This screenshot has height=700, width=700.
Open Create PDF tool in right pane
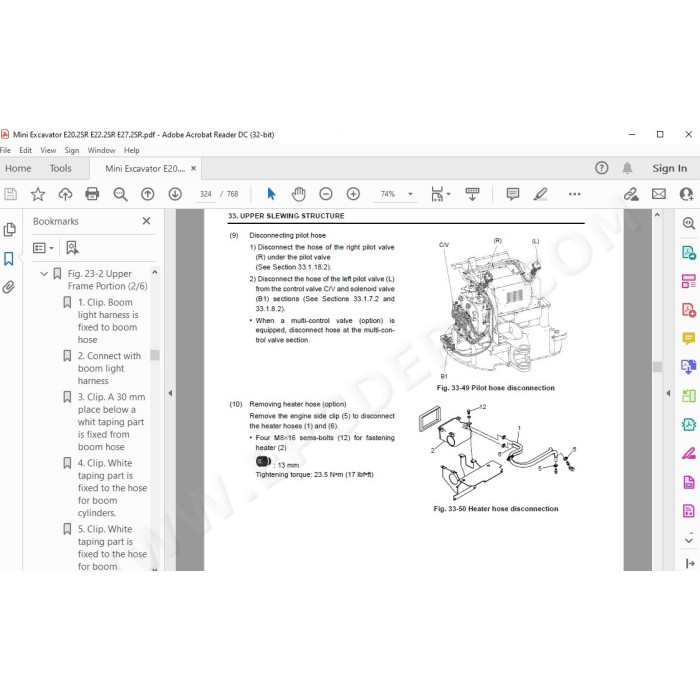pos(688,310)
